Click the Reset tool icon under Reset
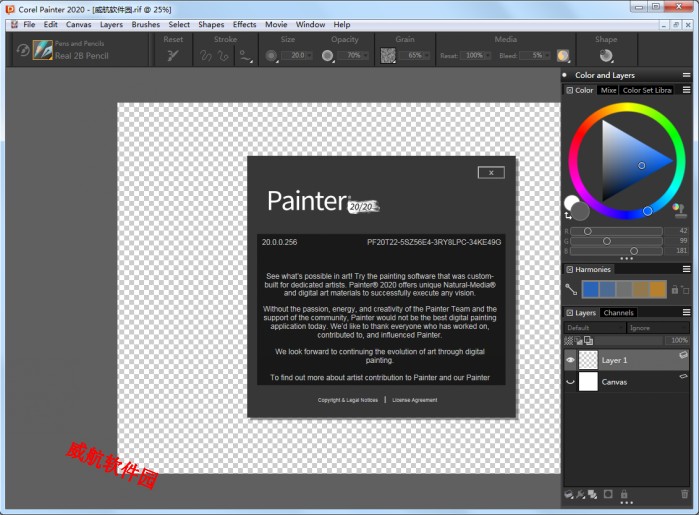699x515 pixels. [x=173, y=55]
